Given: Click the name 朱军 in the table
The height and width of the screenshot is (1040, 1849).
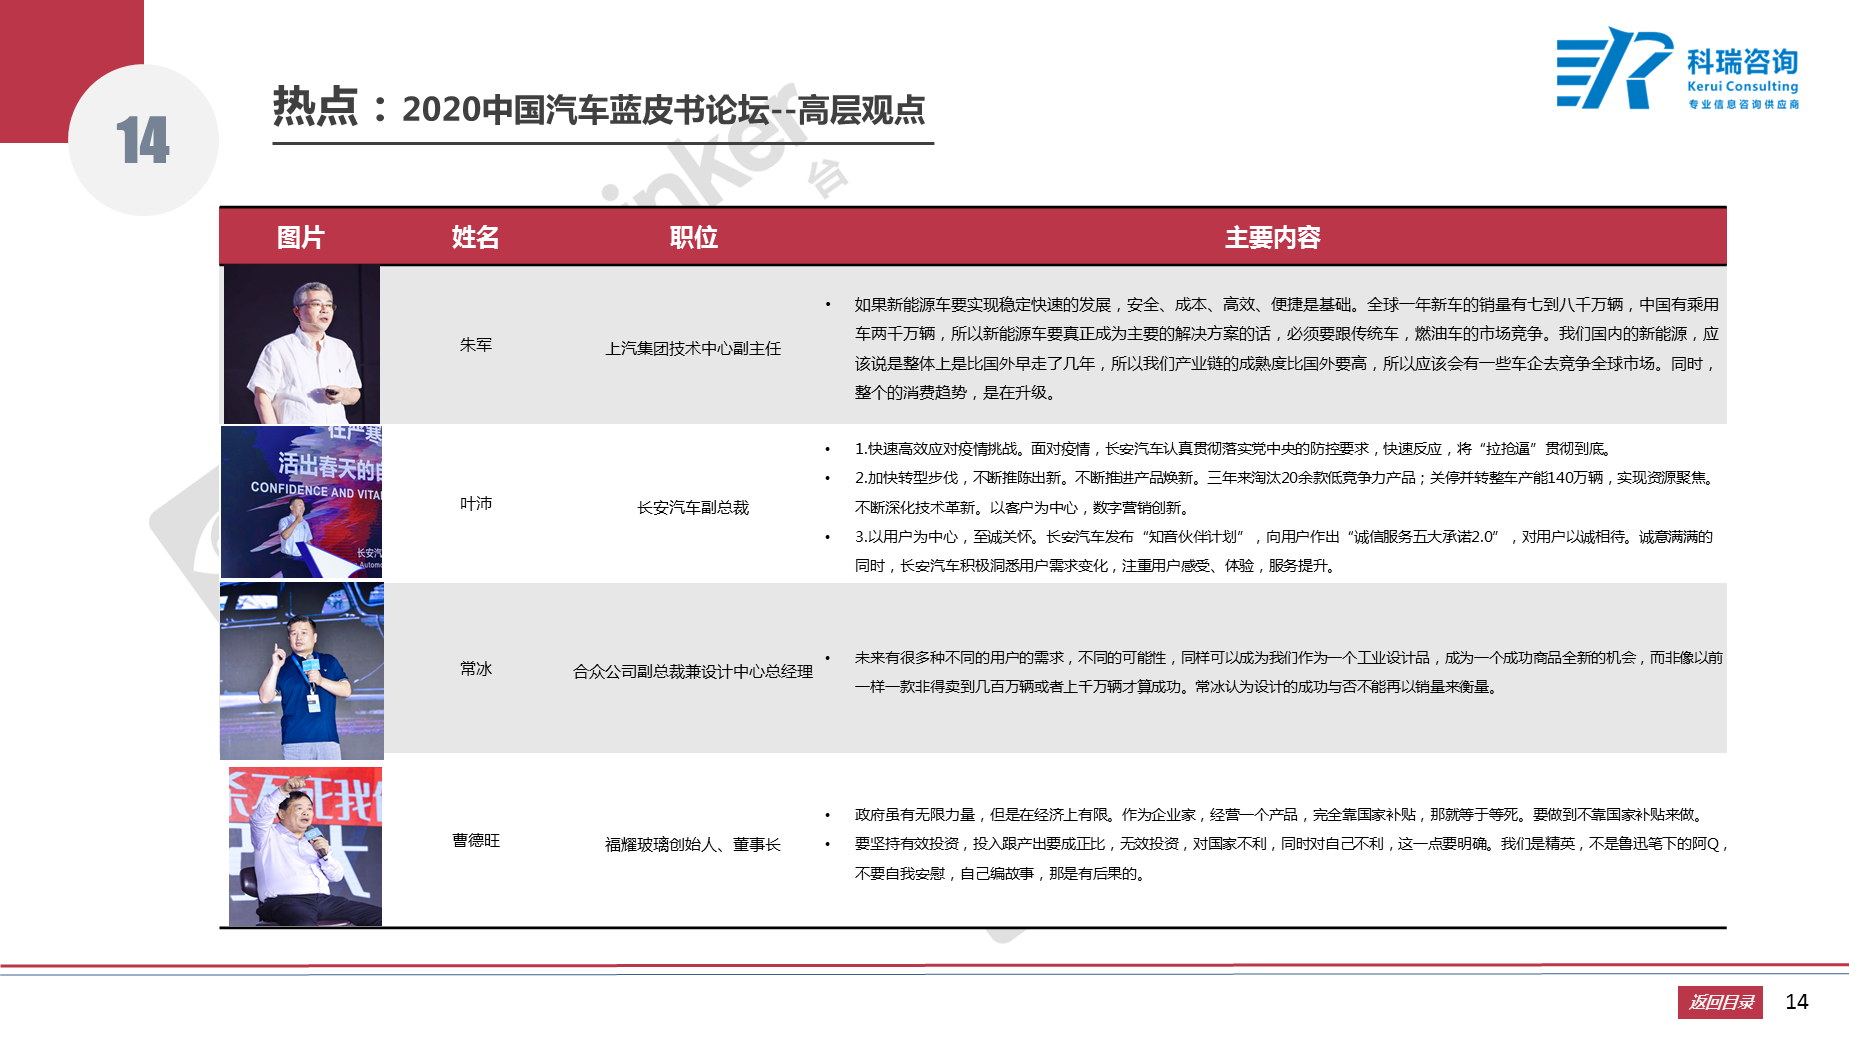Looking at the screenshot, I should [x=475, y=345].
